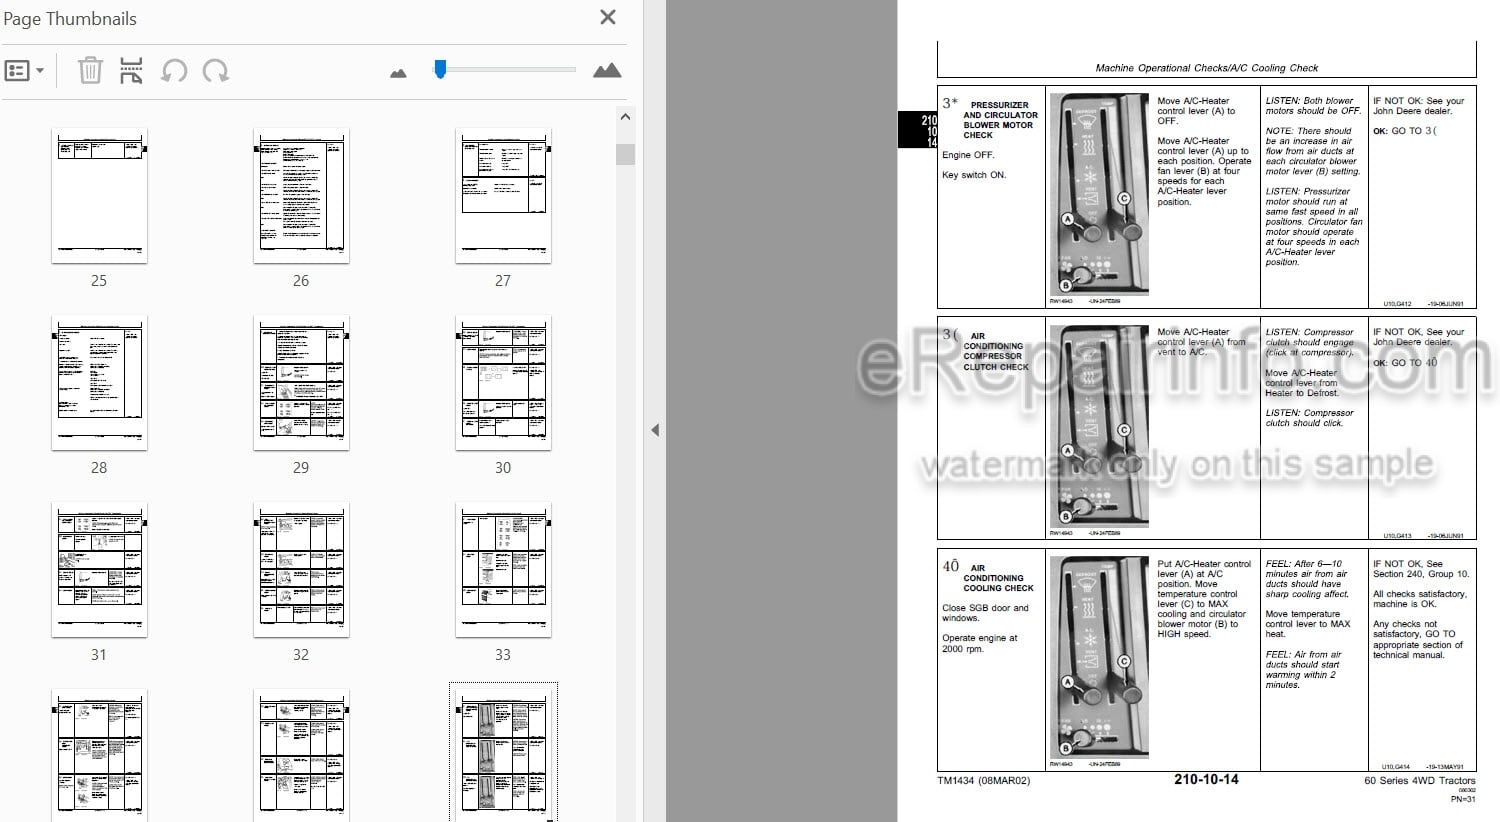Click 'Machine Operational Checks/A/C Cooling Check' header
This screenshot has width=1500, height=822.
(x=1206, y=68)
